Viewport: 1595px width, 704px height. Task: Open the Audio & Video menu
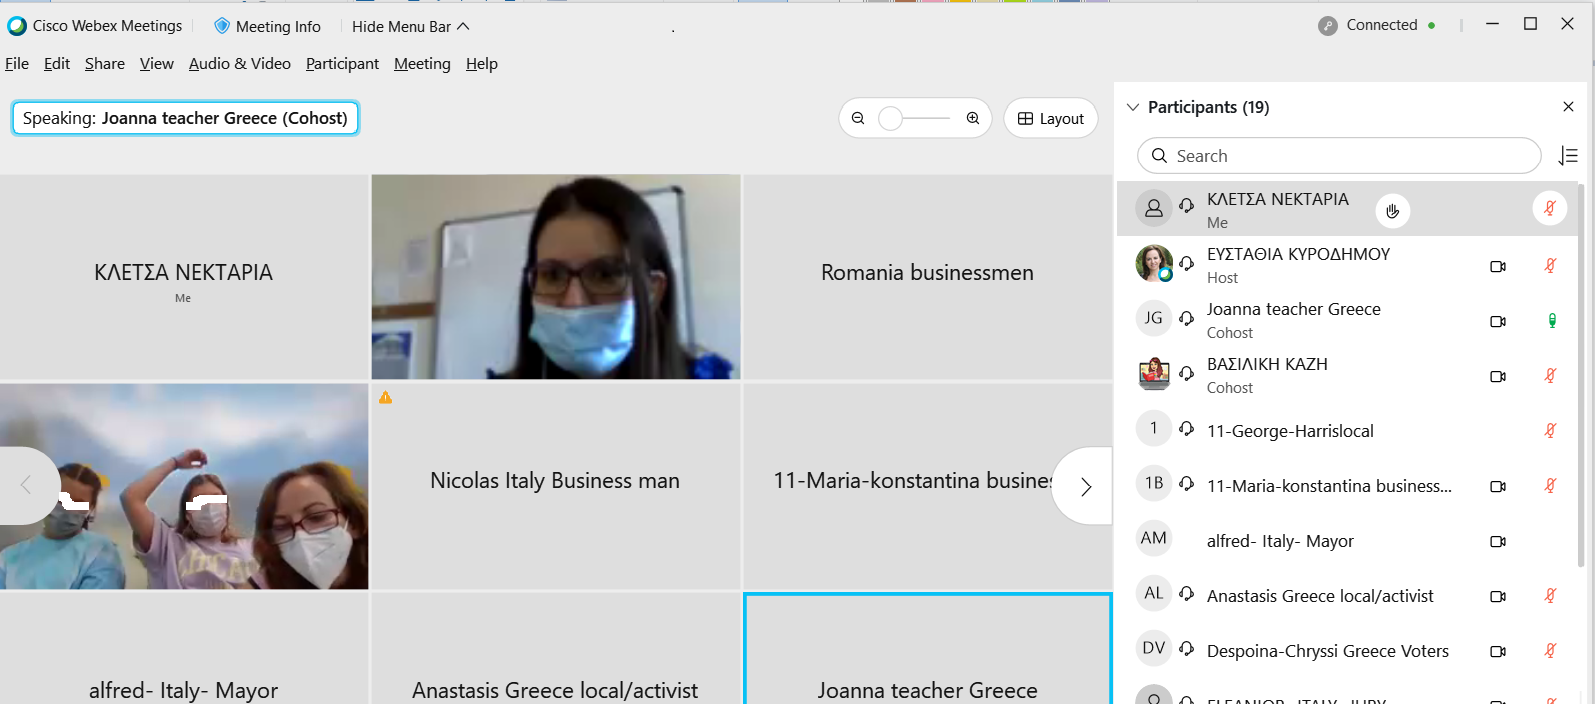point(240,64)
